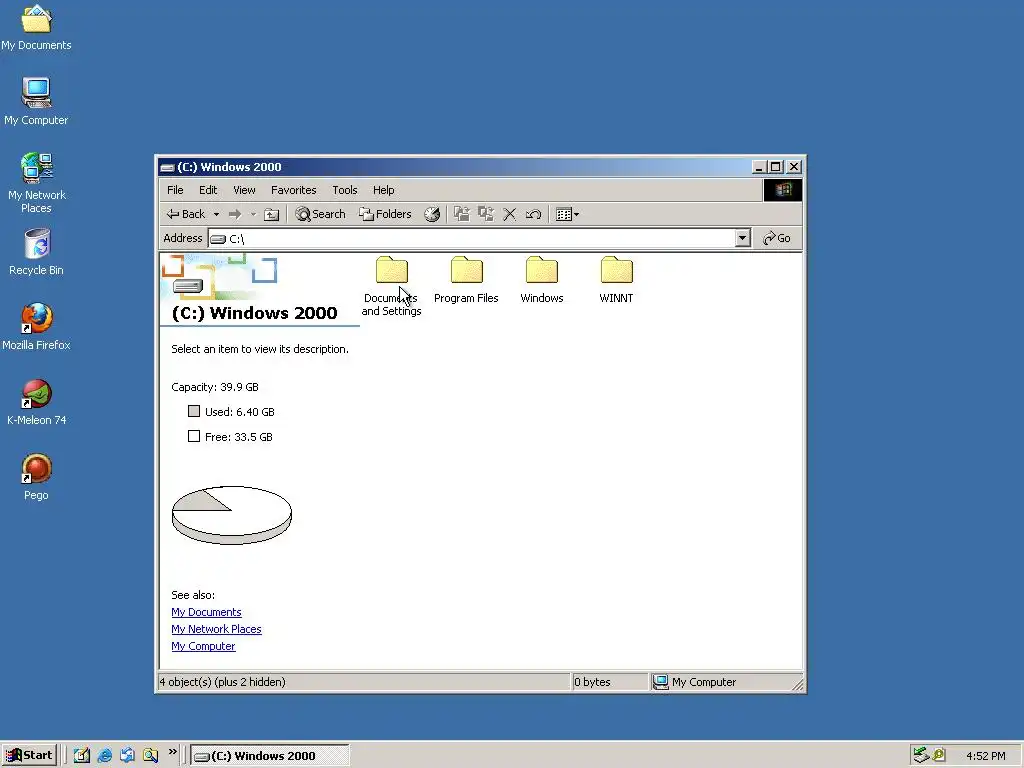The height and width of the screenshot is (768, 1024).
Task: Open the Forward history dropdown arrow
Action: pos(253,214)
